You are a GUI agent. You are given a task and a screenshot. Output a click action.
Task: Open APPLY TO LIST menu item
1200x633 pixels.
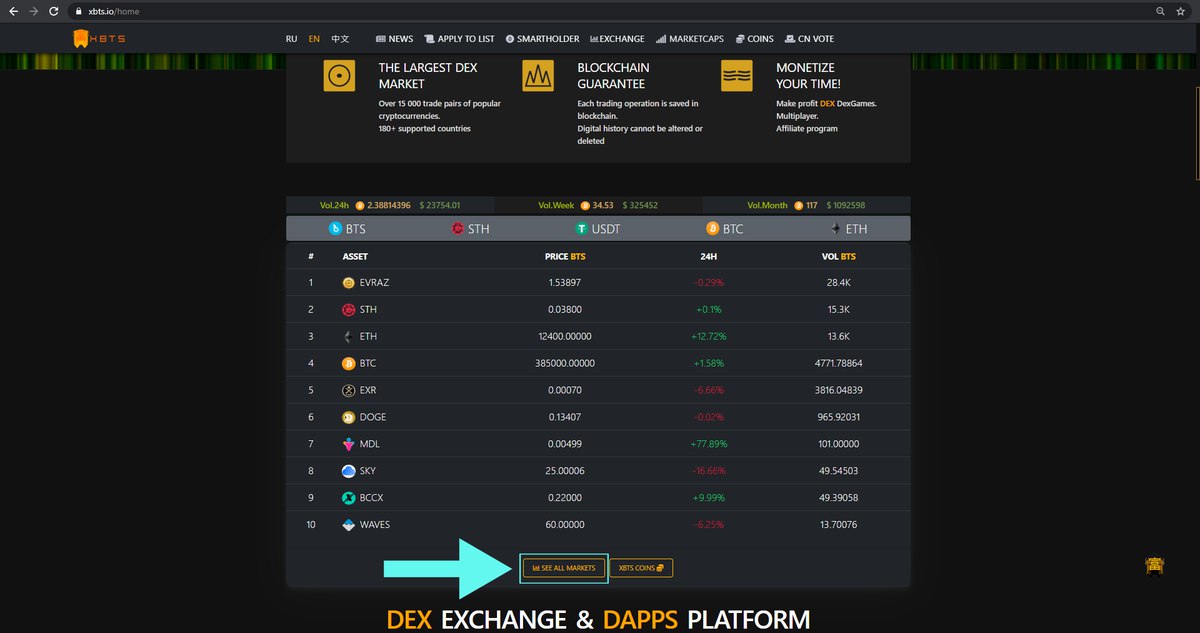(459, 39)
